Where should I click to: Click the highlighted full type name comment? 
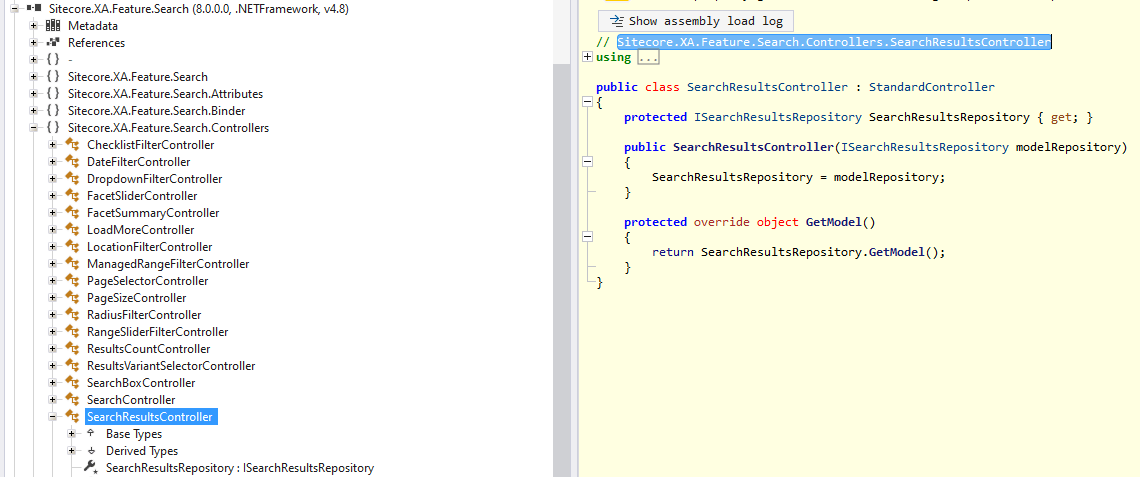pyautogui.click(x=834, y=42)
